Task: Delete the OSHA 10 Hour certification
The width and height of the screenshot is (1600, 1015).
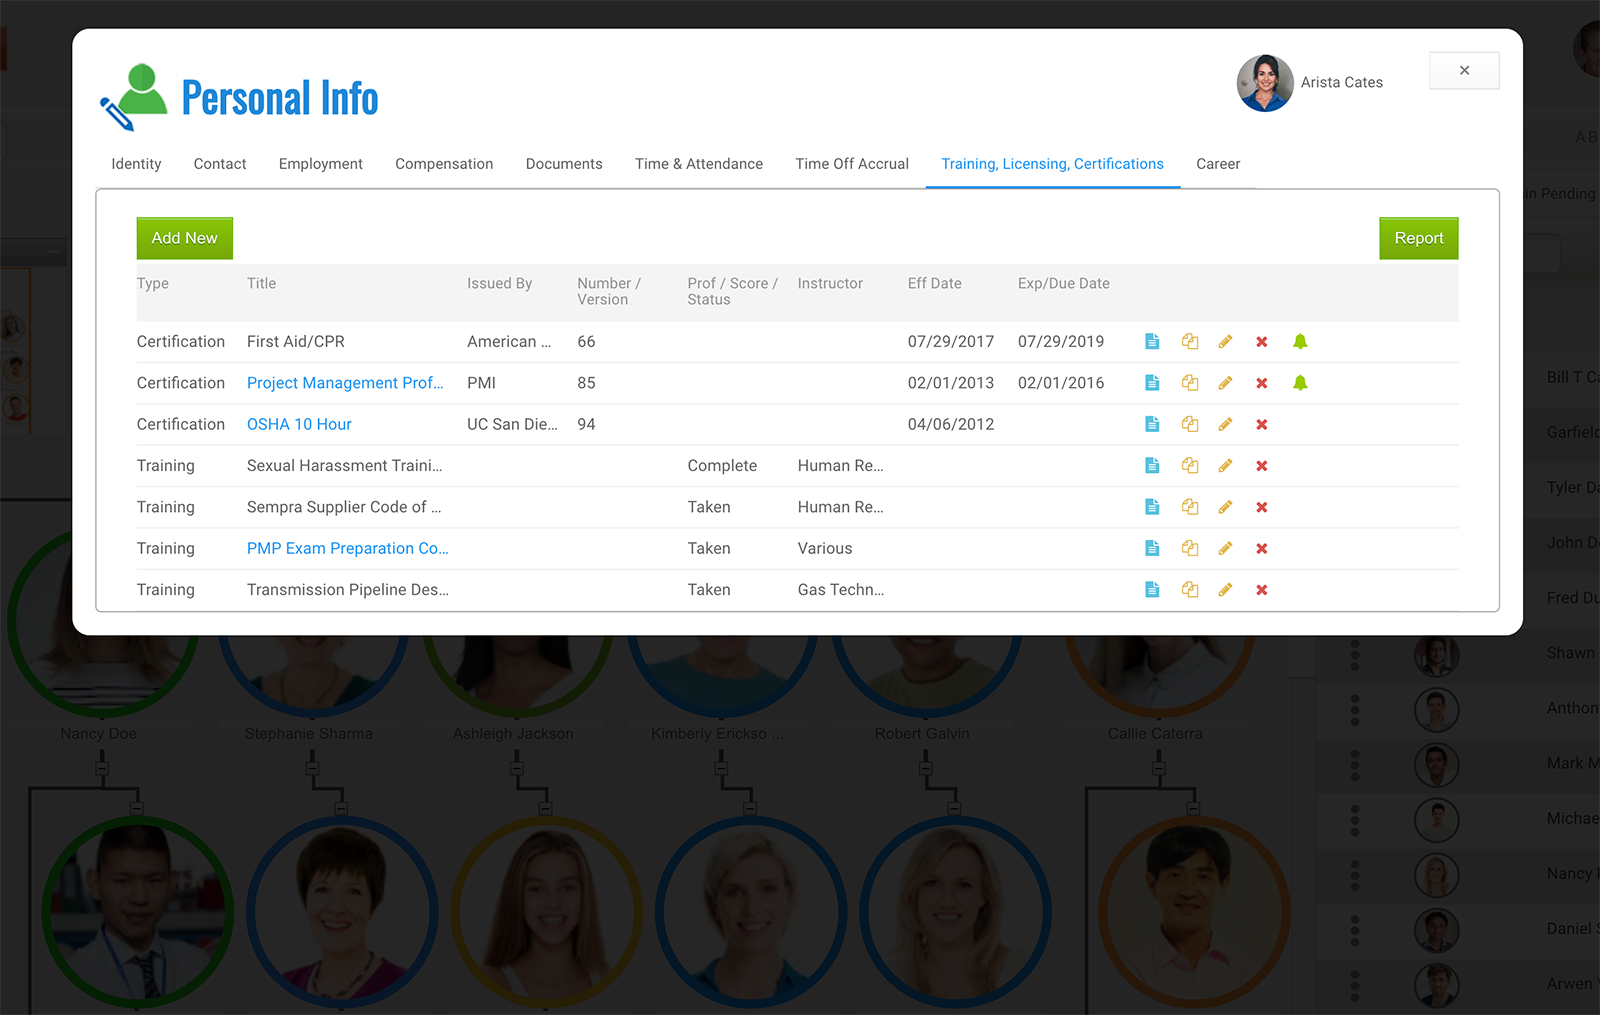Action: tap(1262, 424)
